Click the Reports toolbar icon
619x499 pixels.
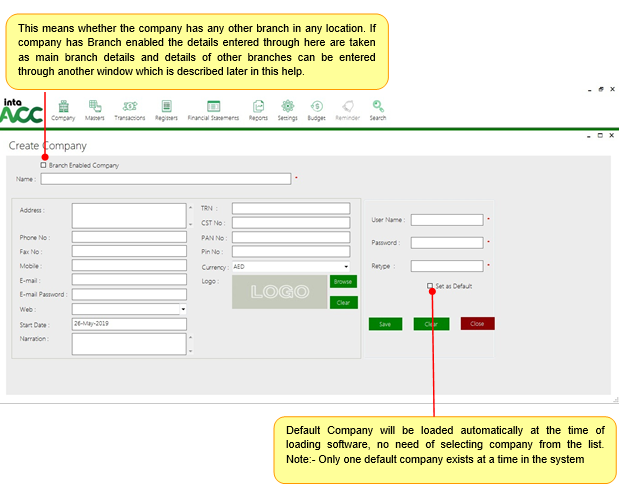tap(258, 106)
